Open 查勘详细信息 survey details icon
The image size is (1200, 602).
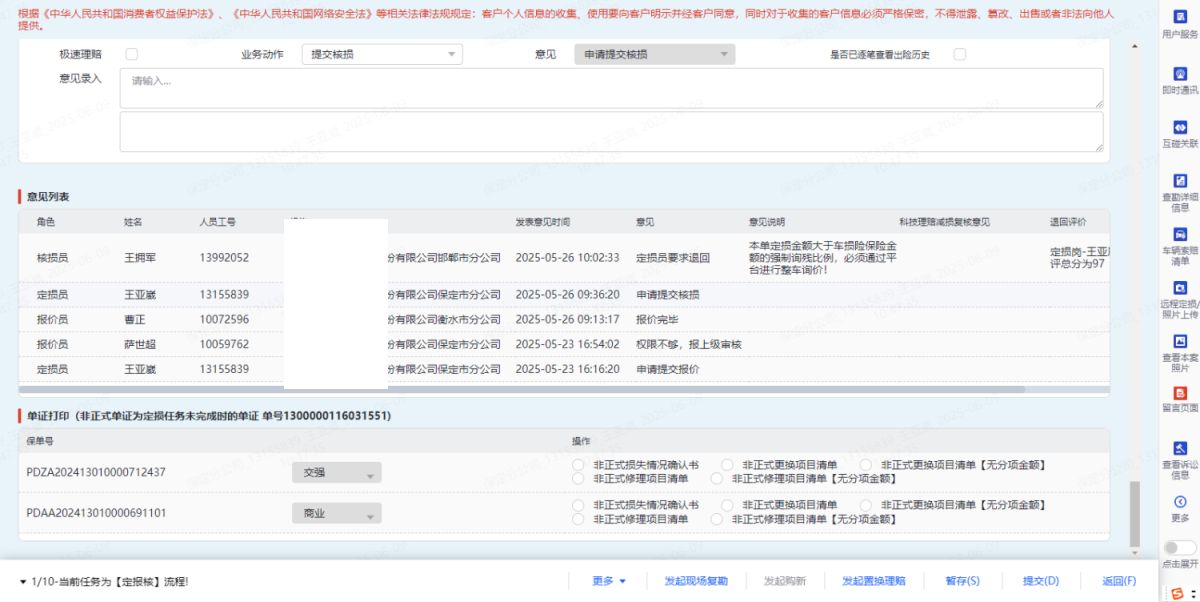click(x=1180, y=181)
